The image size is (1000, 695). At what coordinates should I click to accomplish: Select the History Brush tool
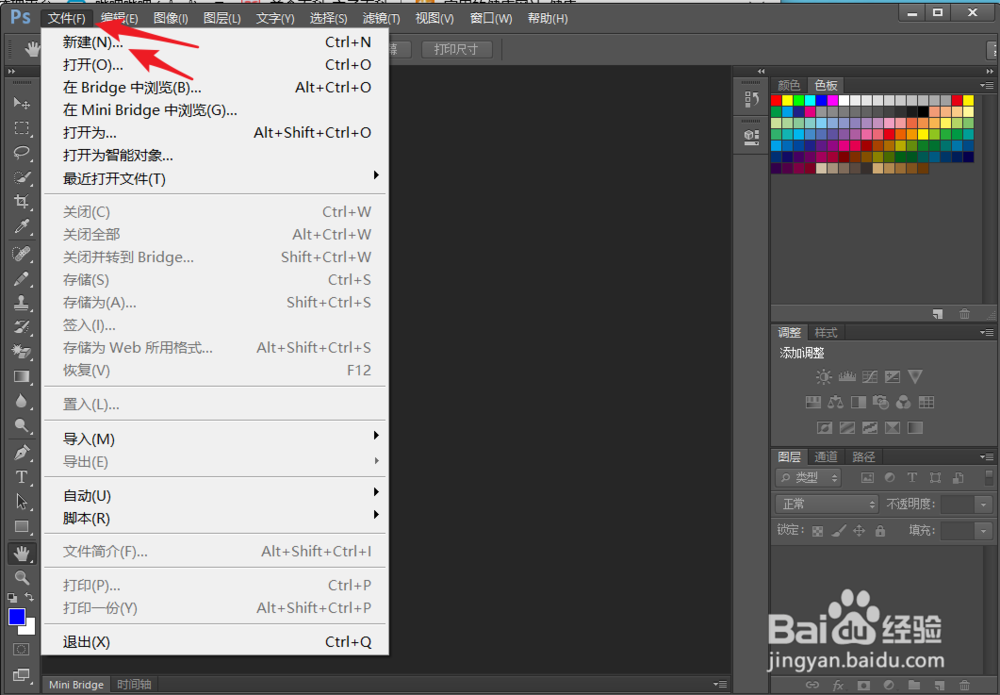(x=22, y=327)
